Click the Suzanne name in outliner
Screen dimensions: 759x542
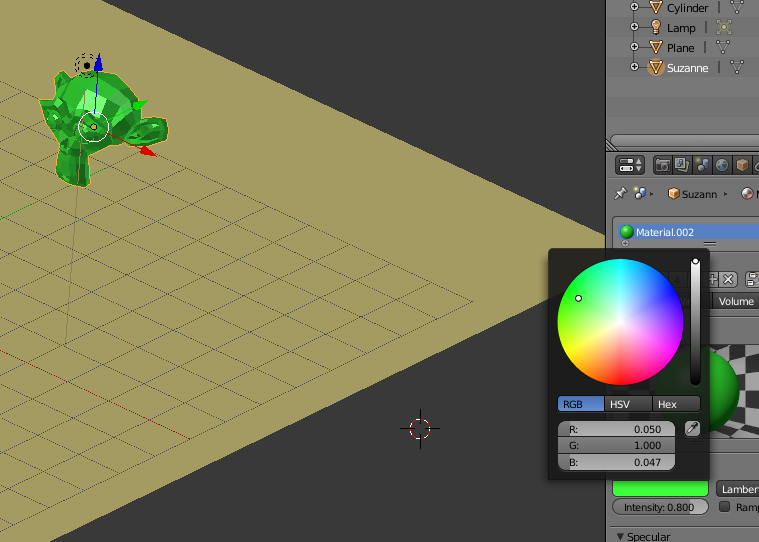[687, 68]
